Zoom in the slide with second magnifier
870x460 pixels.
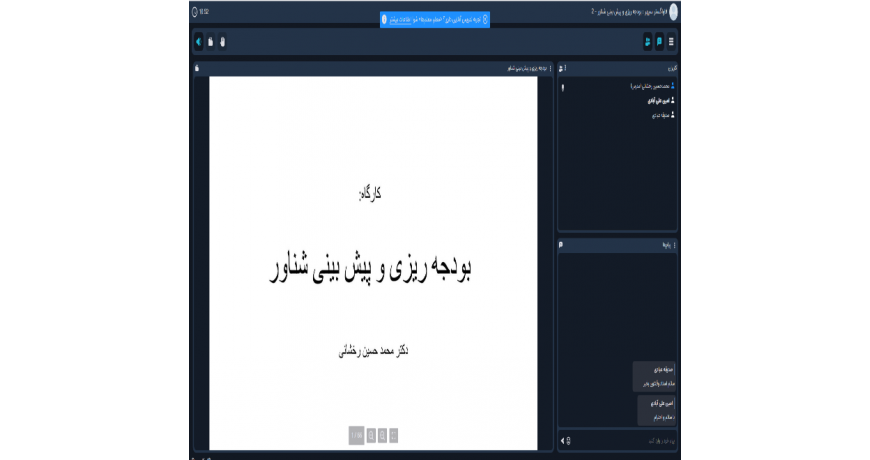tap(382, 436)
